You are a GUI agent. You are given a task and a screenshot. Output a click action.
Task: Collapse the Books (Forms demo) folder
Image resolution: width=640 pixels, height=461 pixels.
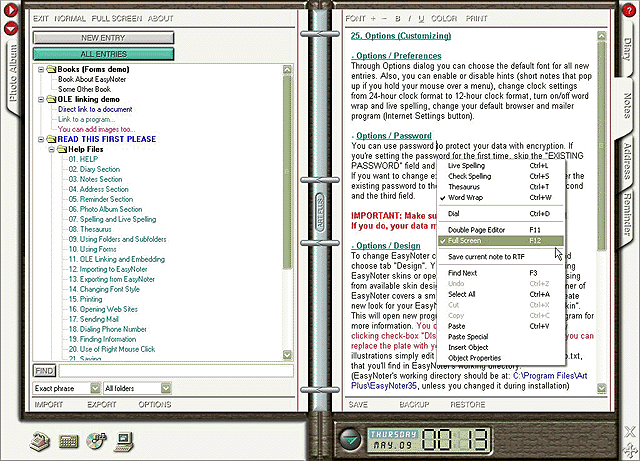click(41, 69)
